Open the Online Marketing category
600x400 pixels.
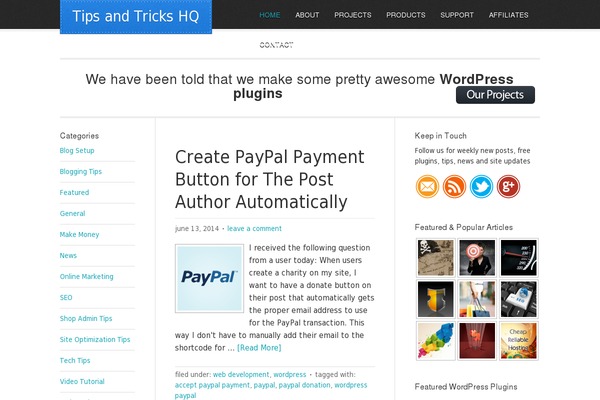coord(86,276)
